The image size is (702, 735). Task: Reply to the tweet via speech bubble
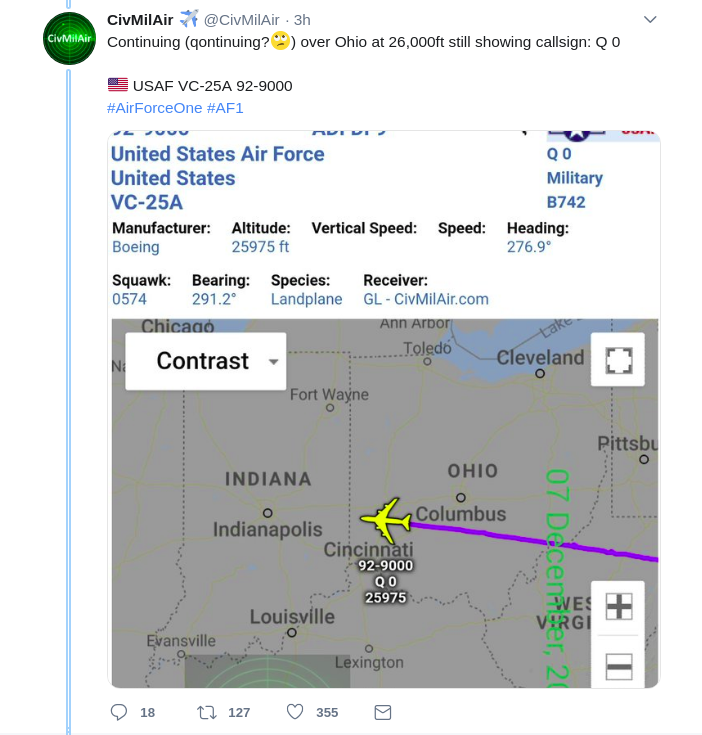click(x=119, y=712)
